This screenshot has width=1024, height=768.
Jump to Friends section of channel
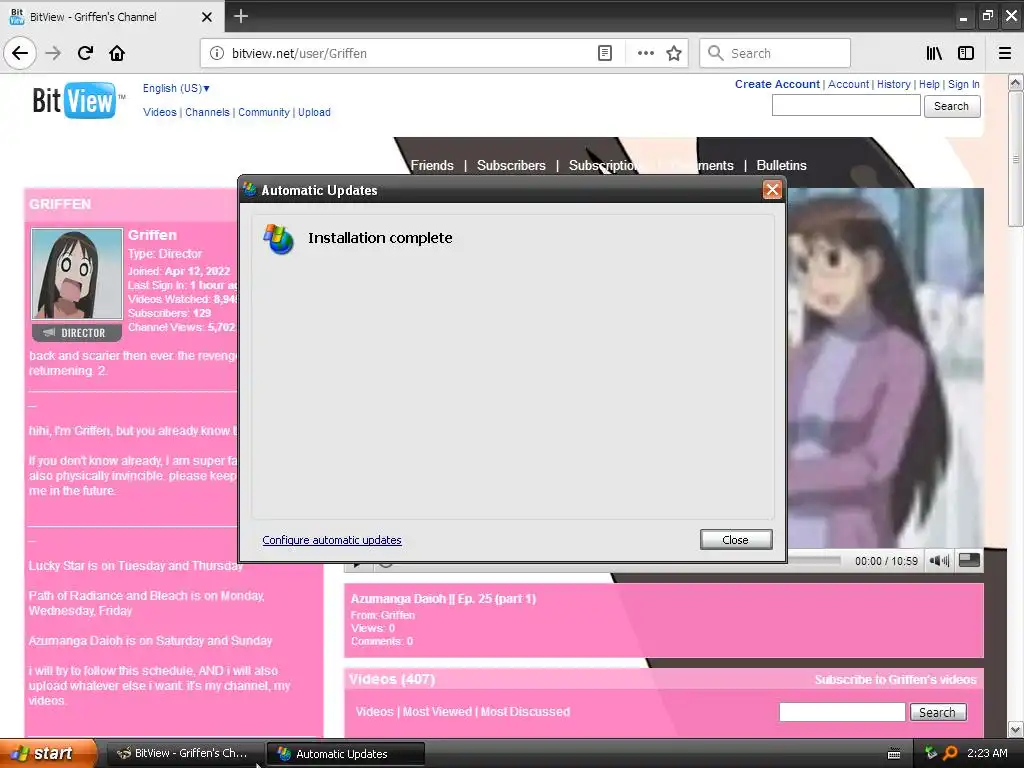[x=432, y=165]
